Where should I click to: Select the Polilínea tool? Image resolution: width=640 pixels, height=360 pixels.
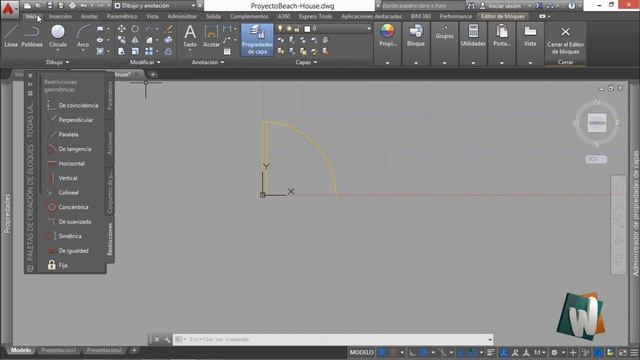32,36
